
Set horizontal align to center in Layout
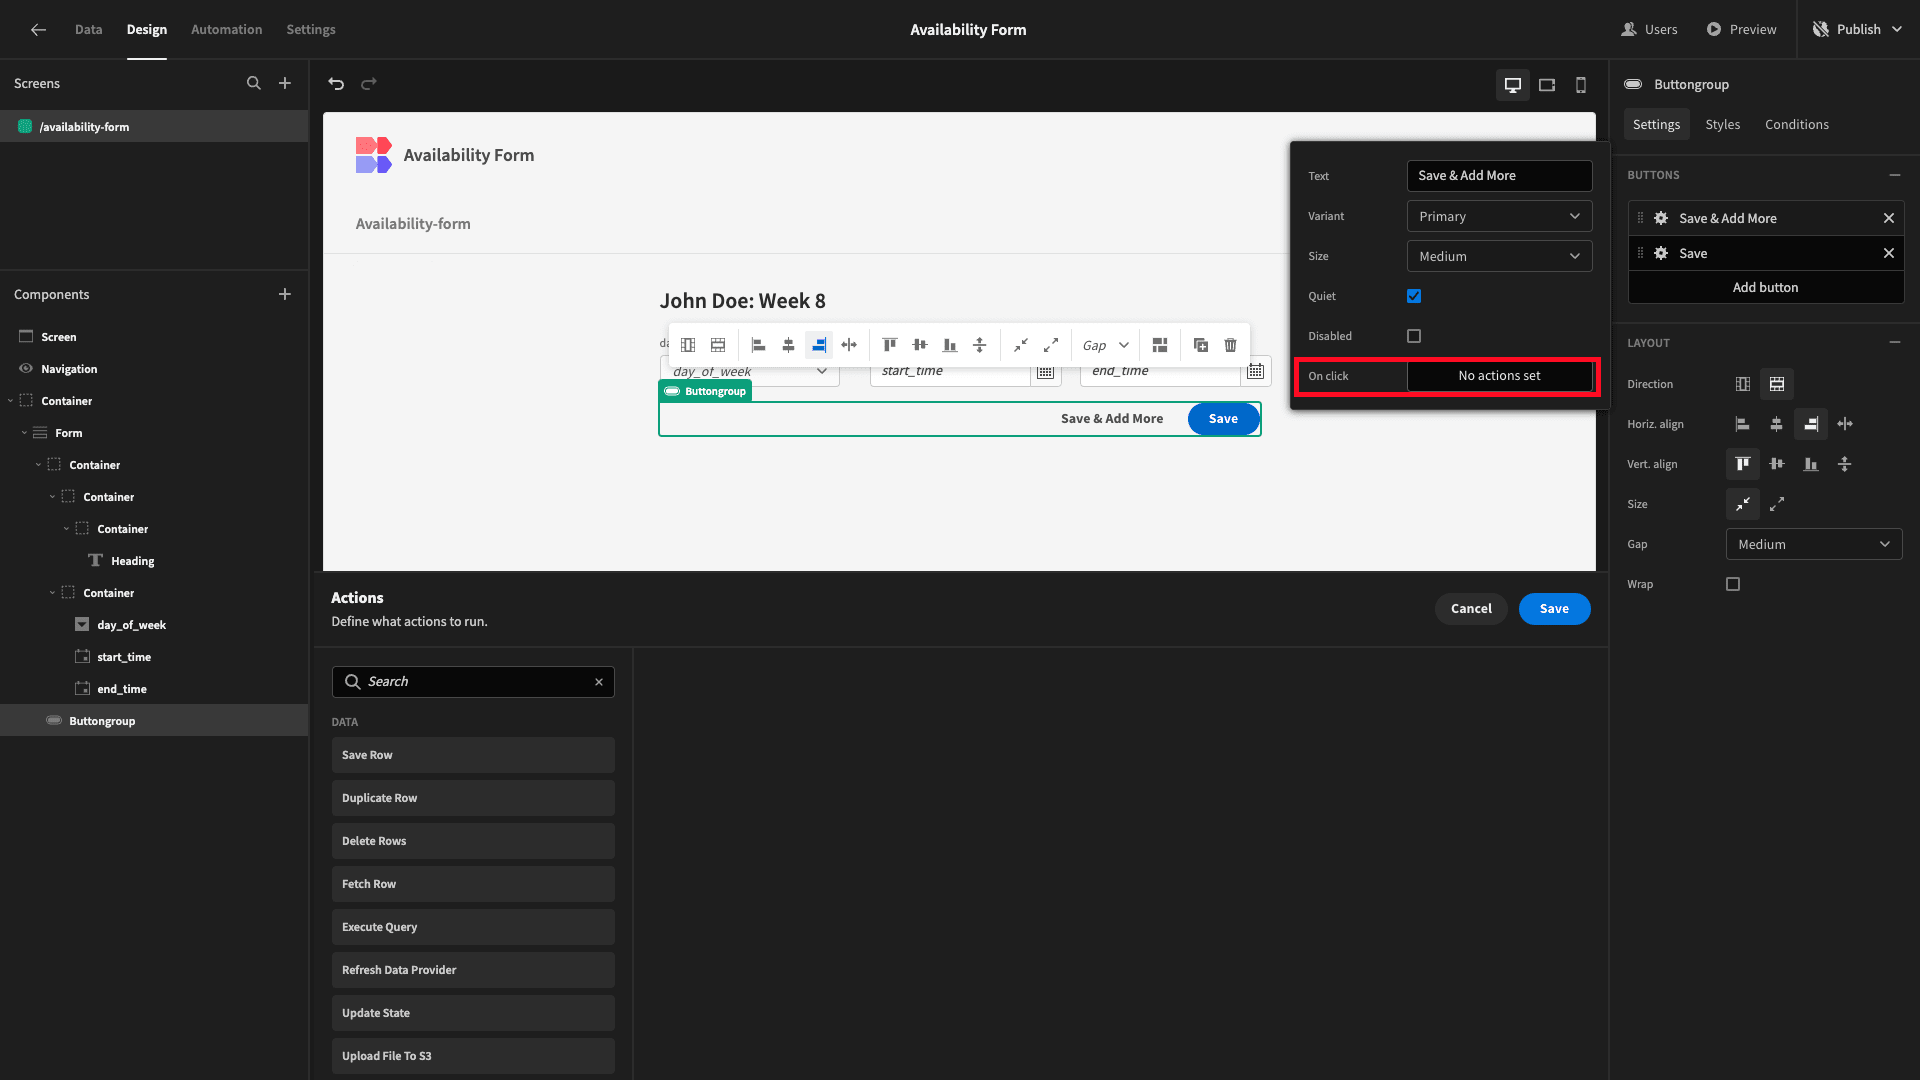(1777, 424)
